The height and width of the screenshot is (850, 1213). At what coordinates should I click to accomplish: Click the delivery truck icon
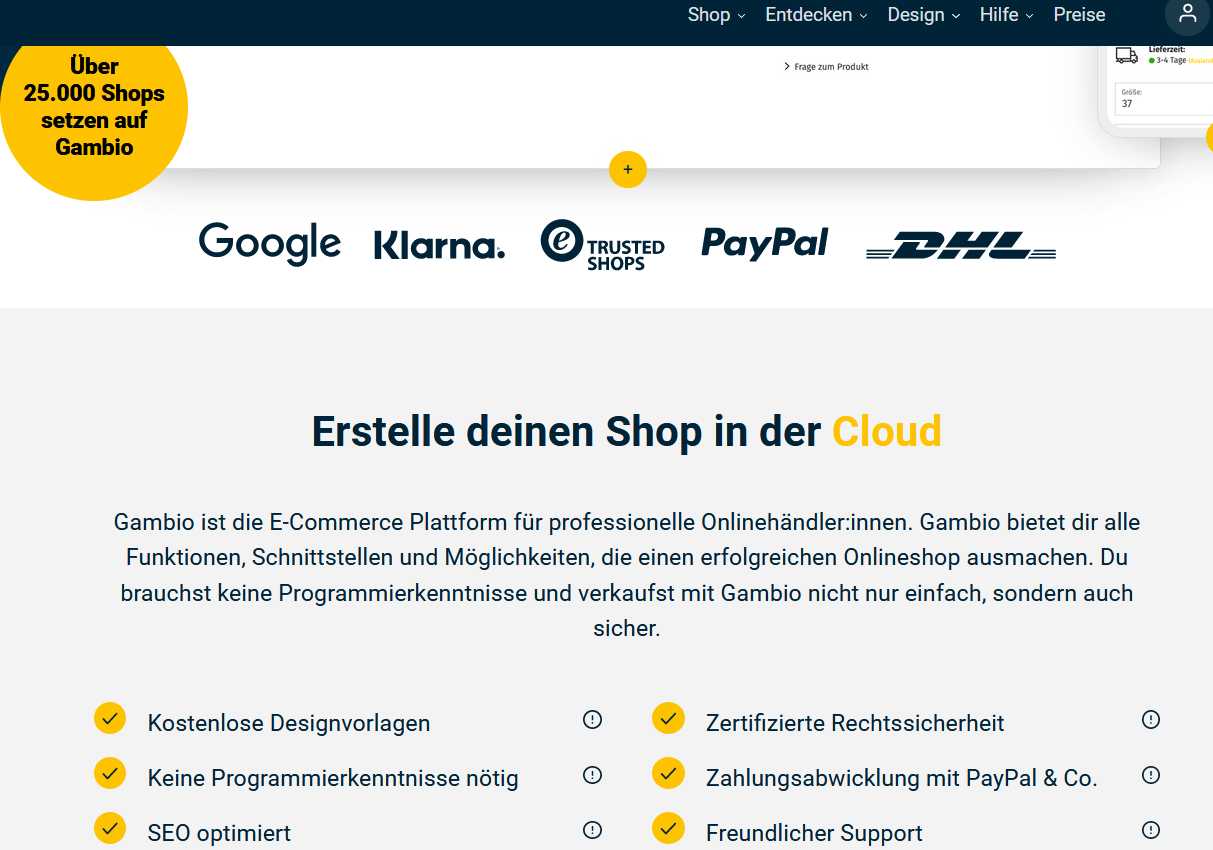(1127, 56)
